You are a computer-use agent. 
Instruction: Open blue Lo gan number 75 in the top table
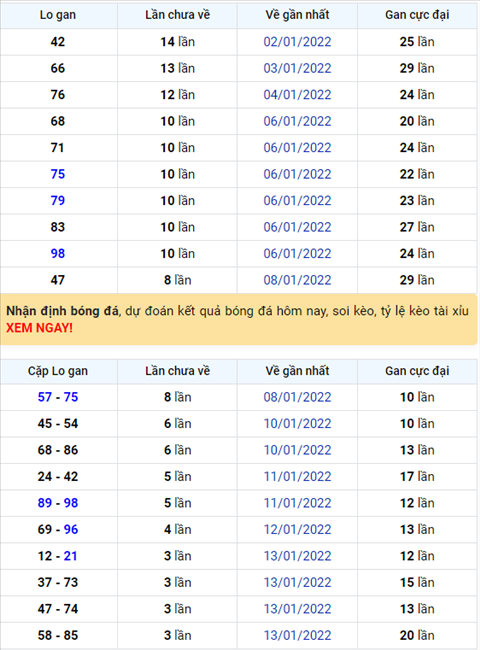click(58, 174)
